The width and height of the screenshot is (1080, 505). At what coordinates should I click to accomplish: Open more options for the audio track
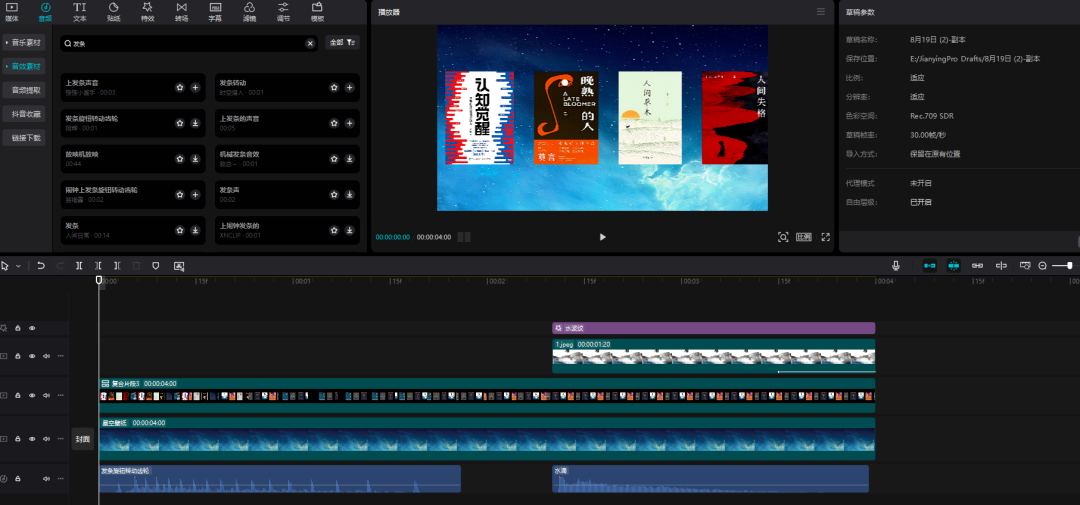coord(61,478)
